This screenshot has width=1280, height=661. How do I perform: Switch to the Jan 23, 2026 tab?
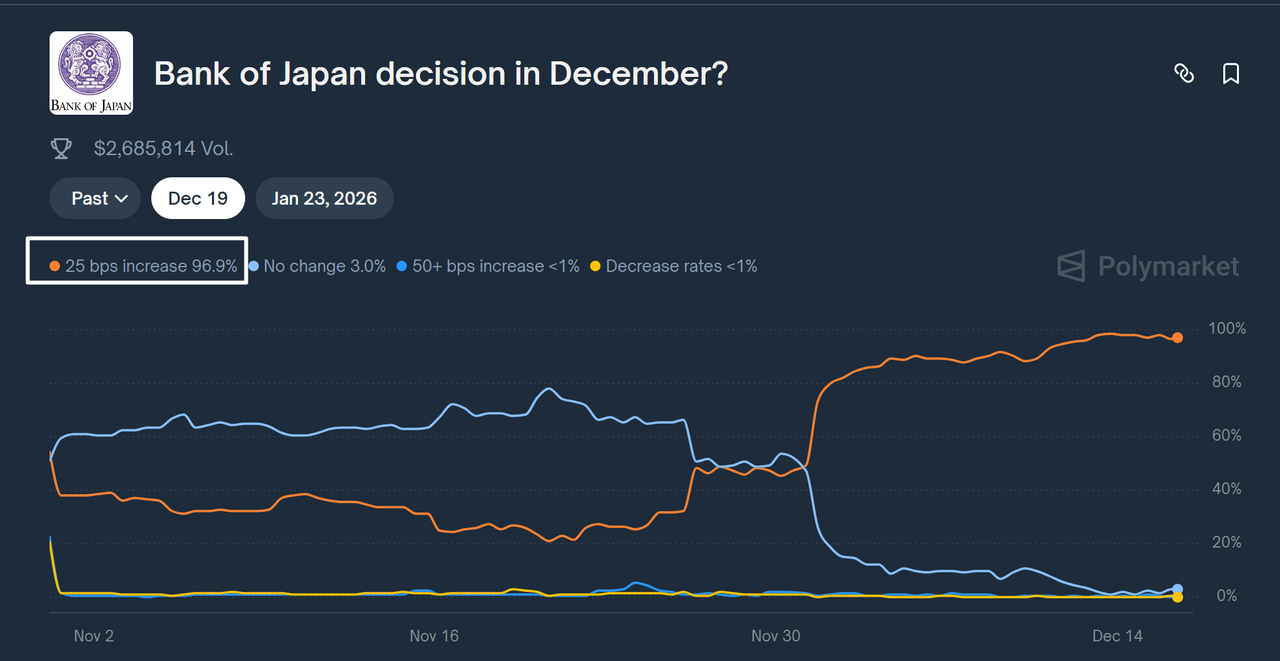(x=324, y=198)
